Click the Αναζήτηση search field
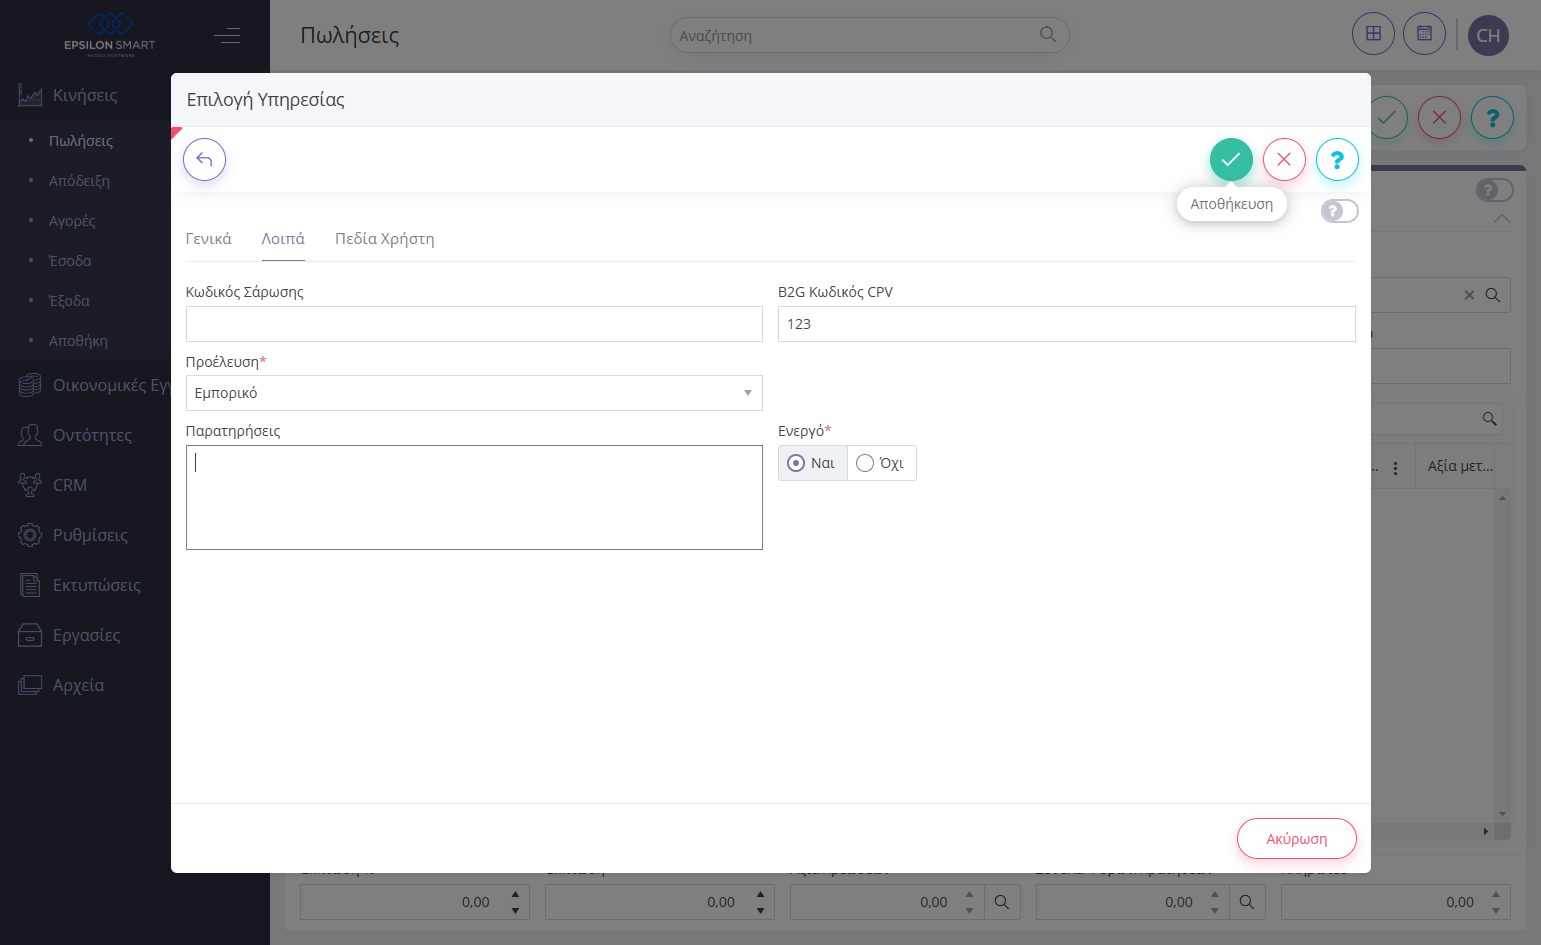 coord(869,35)
